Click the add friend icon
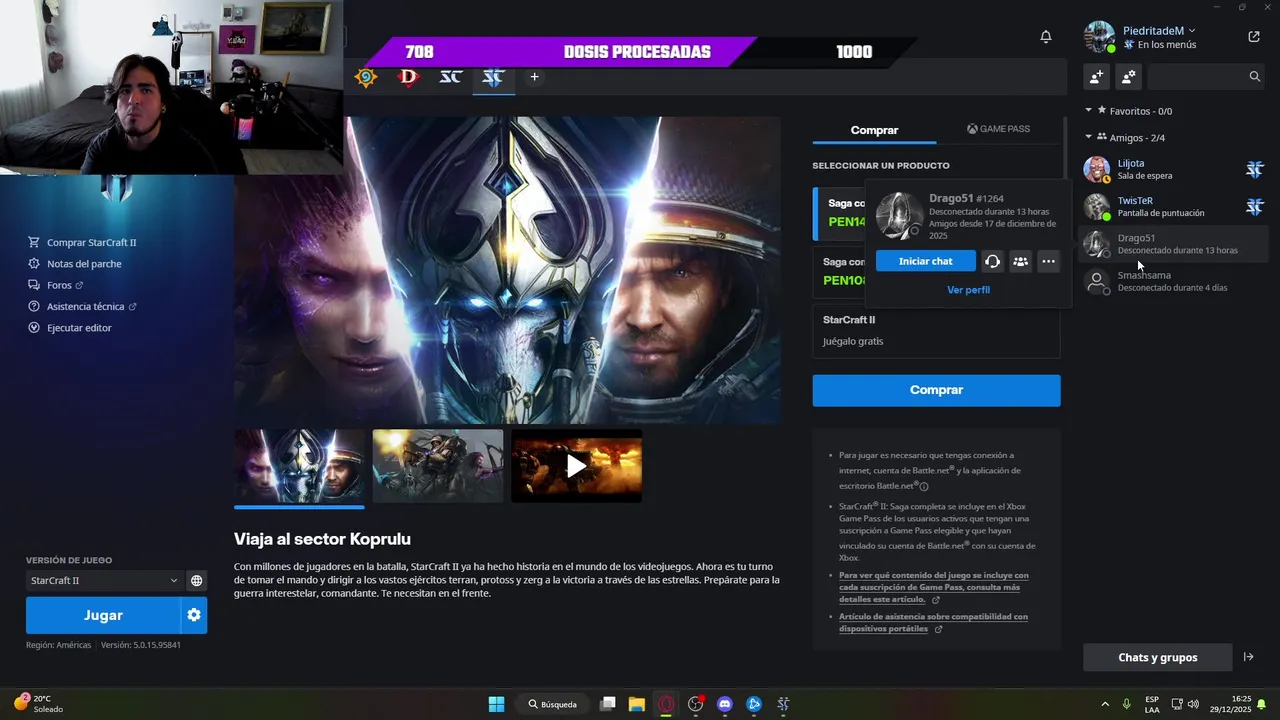 pos(1097,76)
